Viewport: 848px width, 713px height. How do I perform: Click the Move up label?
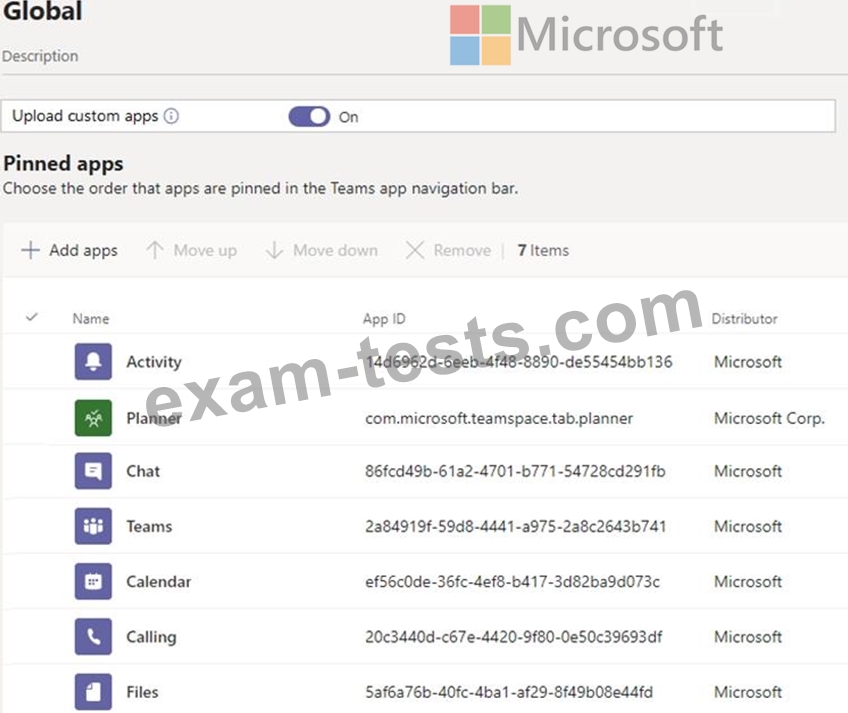(x=205, y=250)
